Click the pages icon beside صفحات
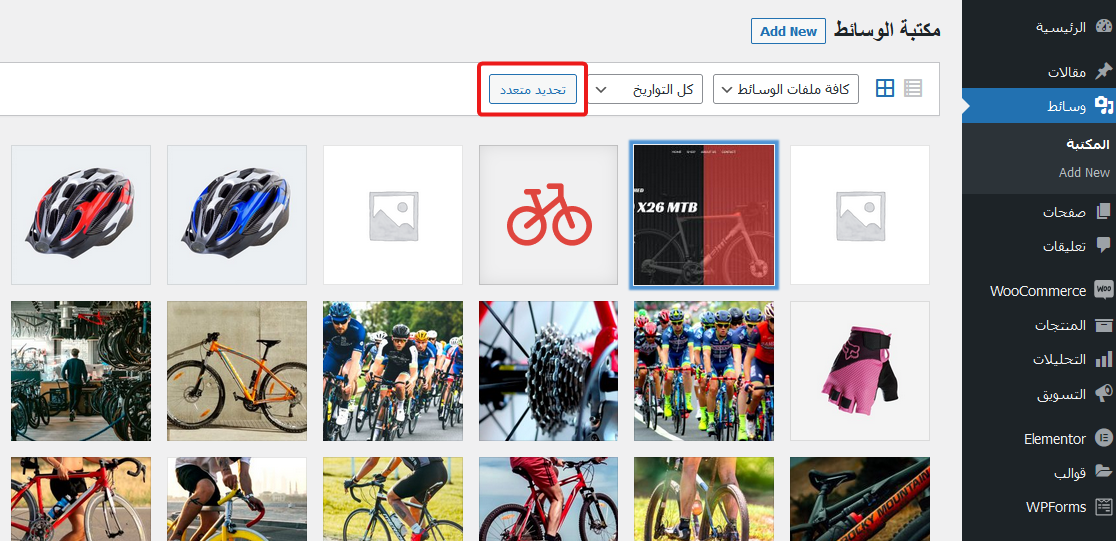The height and width of the screenshot is (541, 1116). pyautogui.click(x=1103, y=211)
